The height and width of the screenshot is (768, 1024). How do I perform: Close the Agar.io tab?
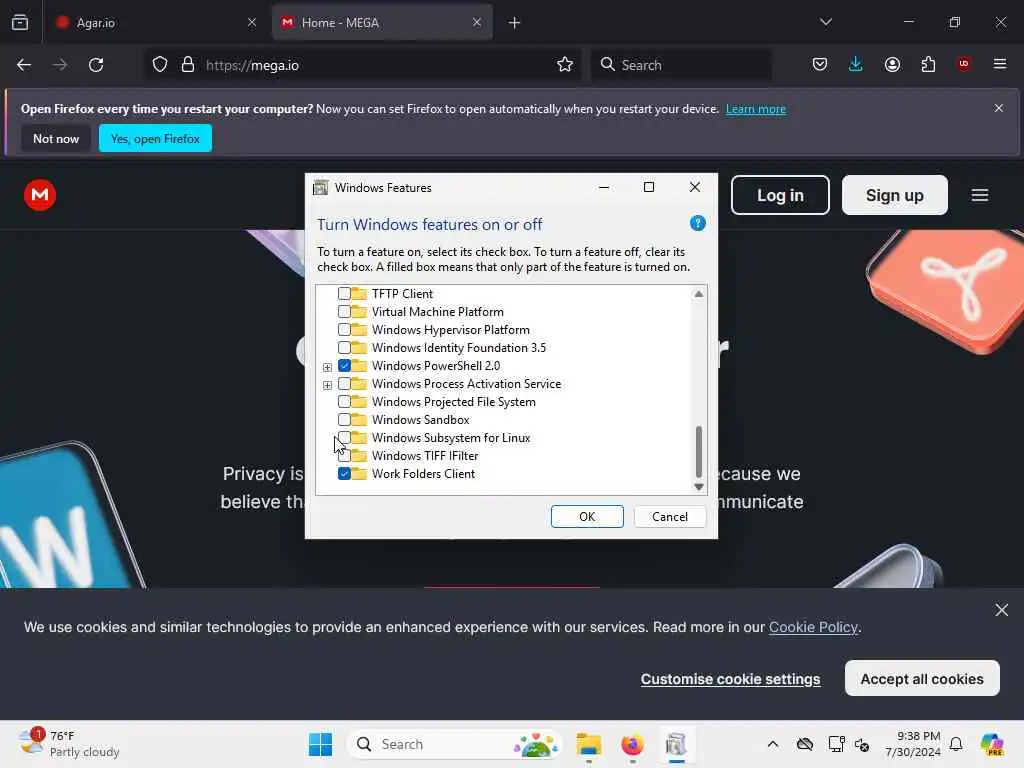[252, 22]
